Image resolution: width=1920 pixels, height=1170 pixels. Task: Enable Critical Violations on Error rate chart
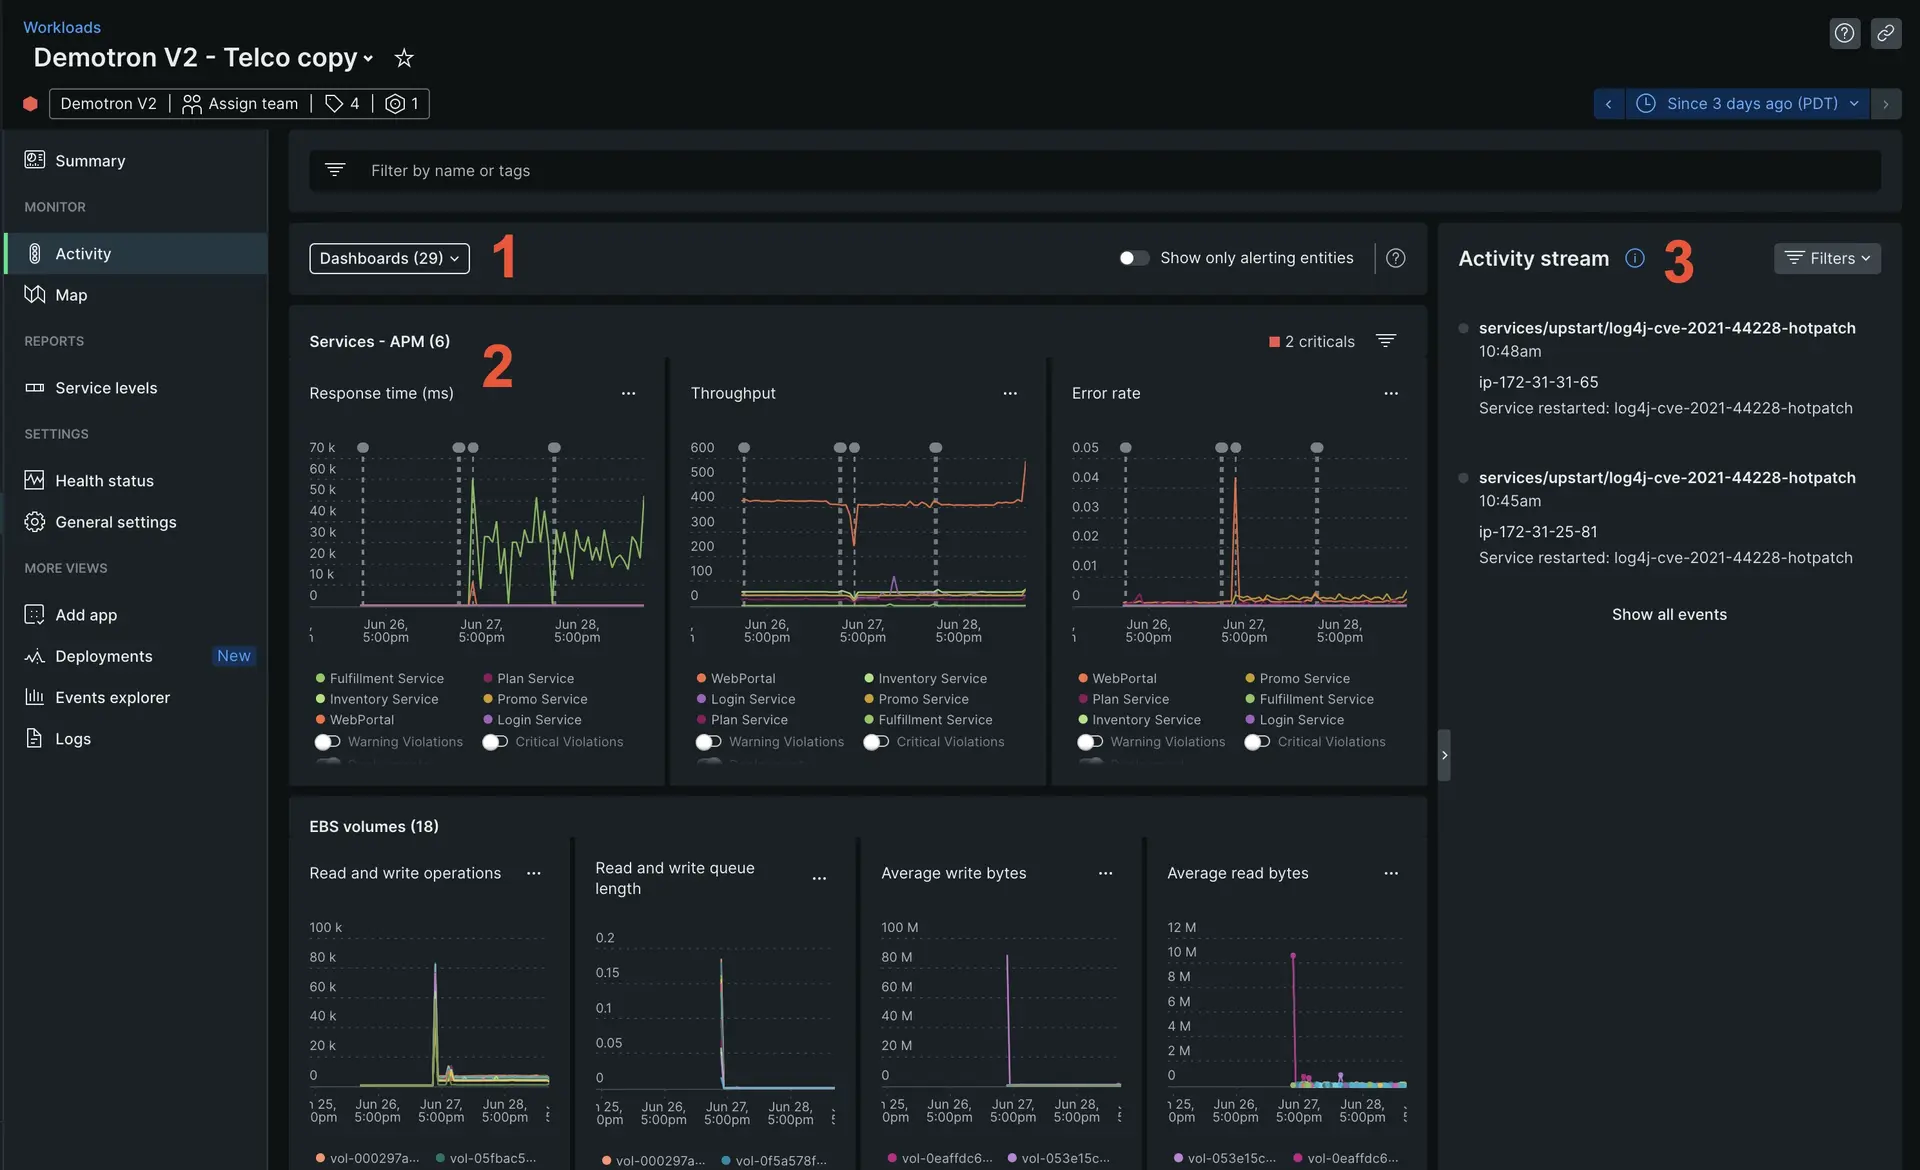pos(1257,742)
